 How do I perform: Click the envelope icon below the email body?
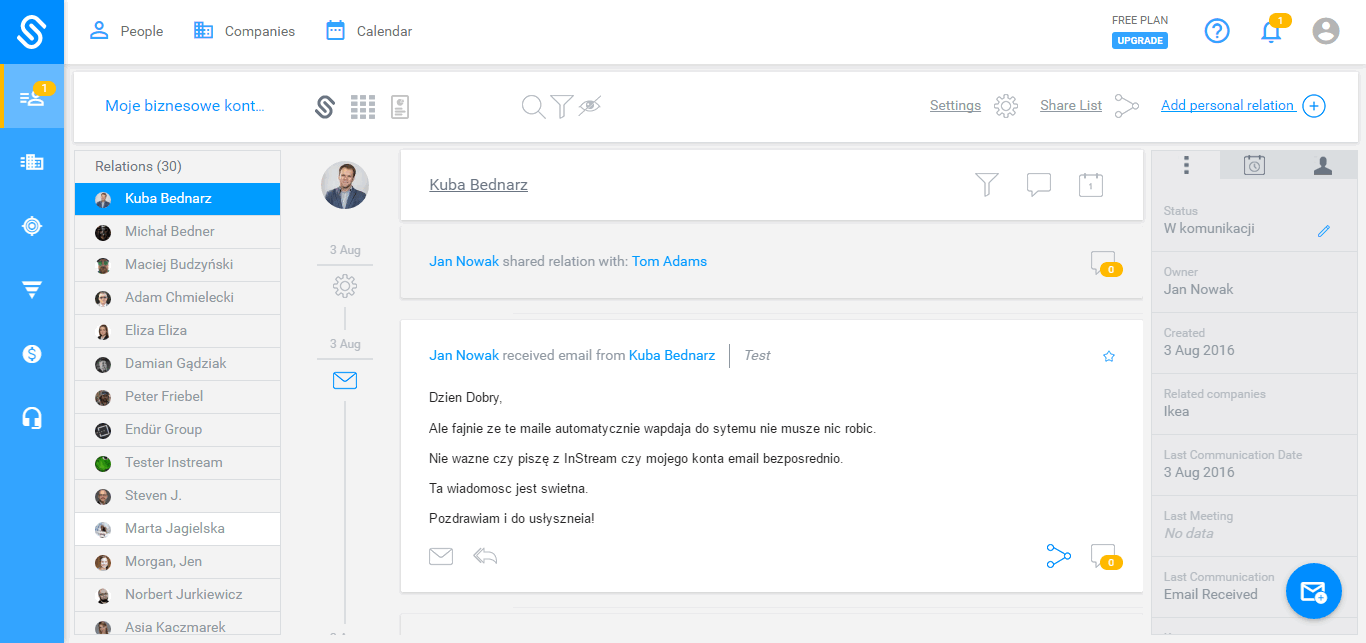click(441, 556)
